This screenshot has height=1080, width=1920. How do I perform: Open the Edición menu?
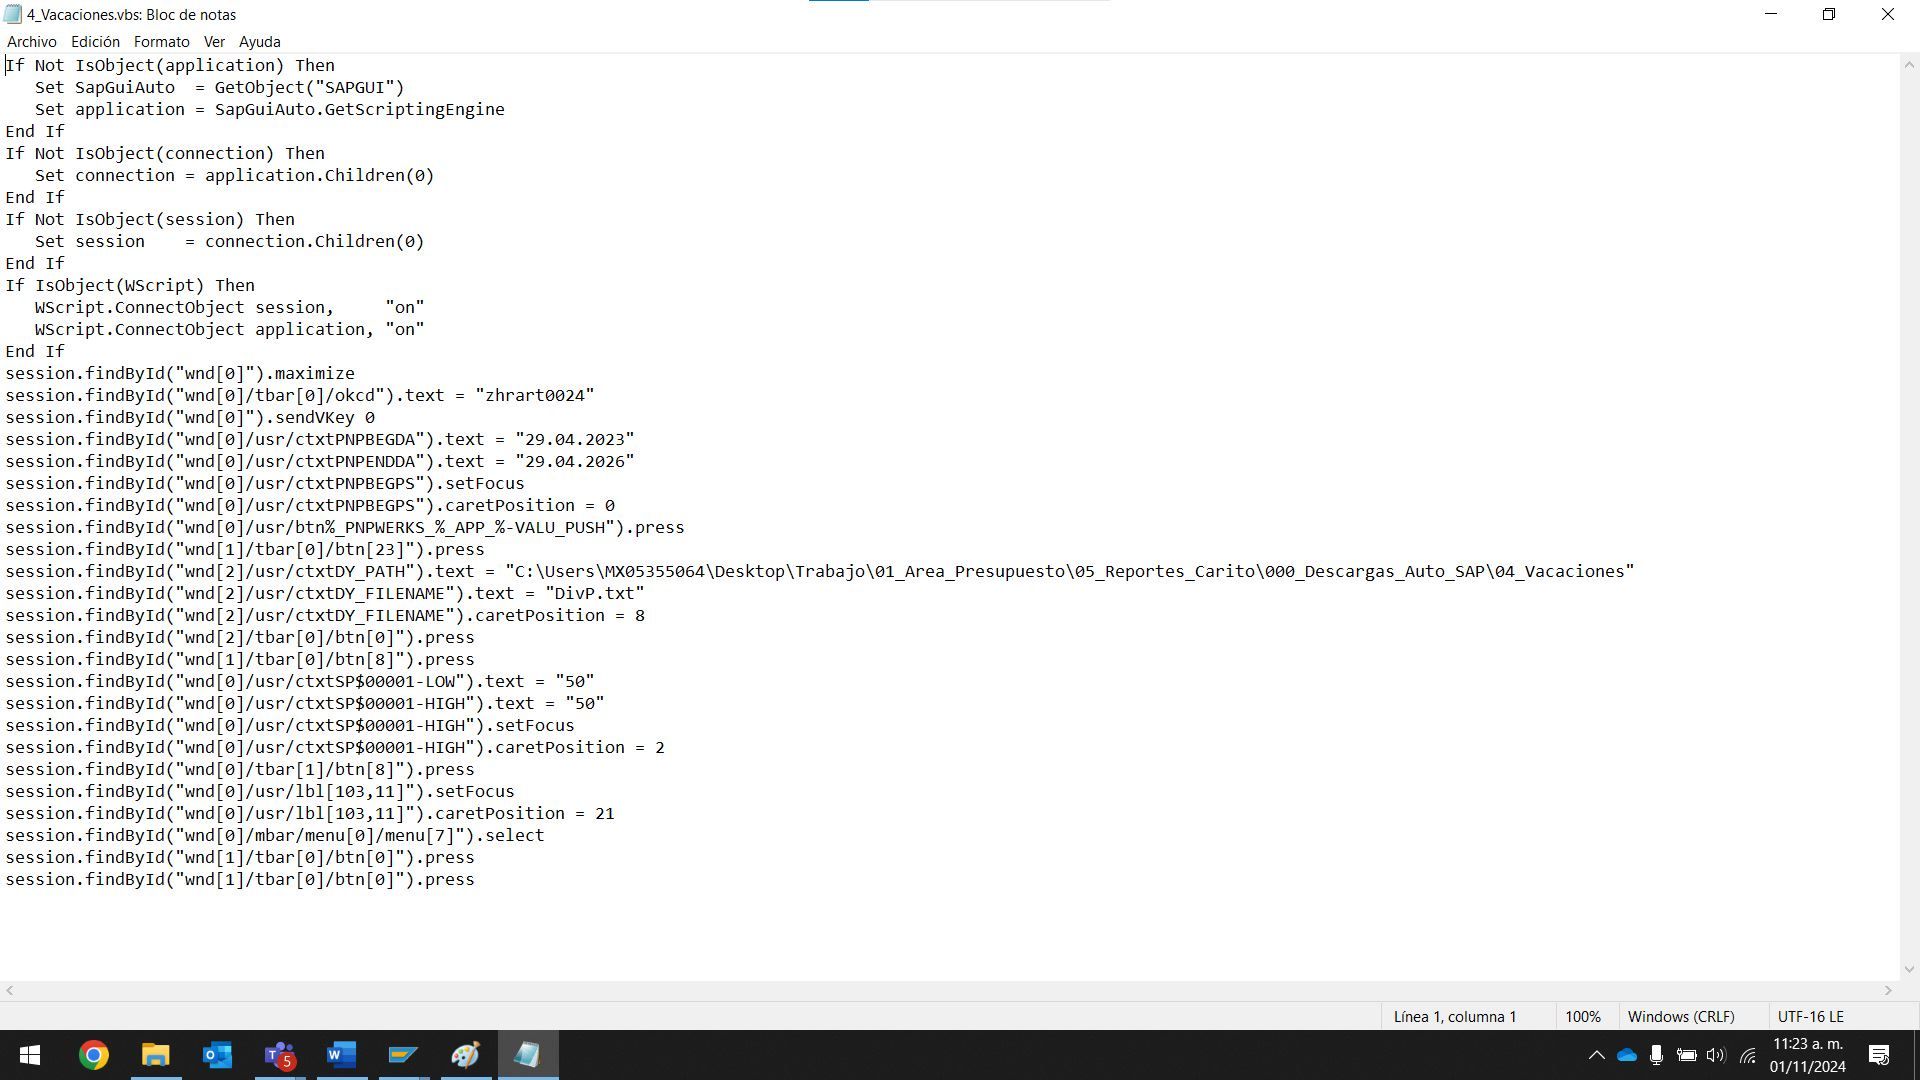coord(95,42)
